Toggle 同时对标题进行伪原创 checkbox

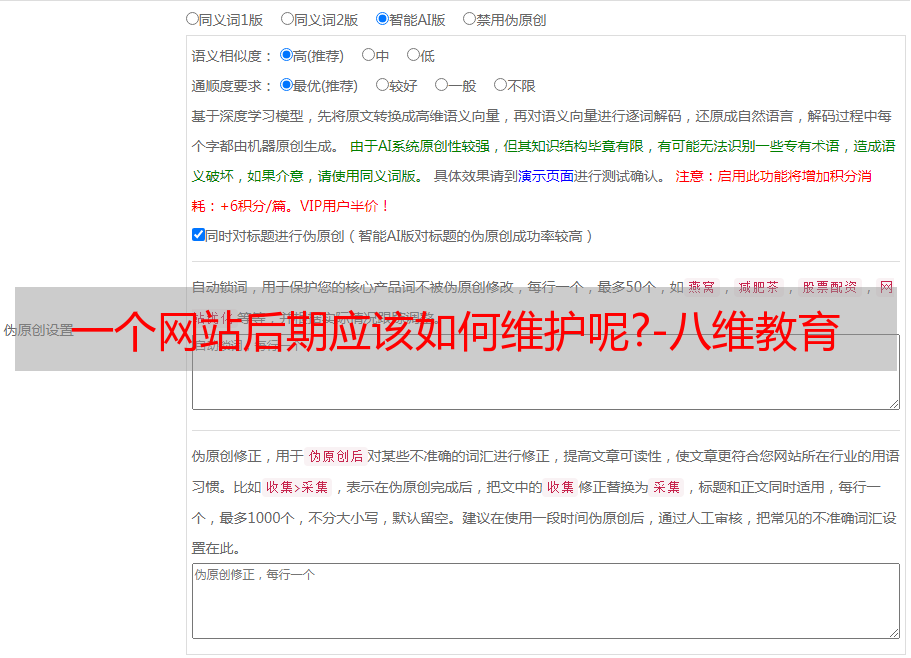point(198,235)
